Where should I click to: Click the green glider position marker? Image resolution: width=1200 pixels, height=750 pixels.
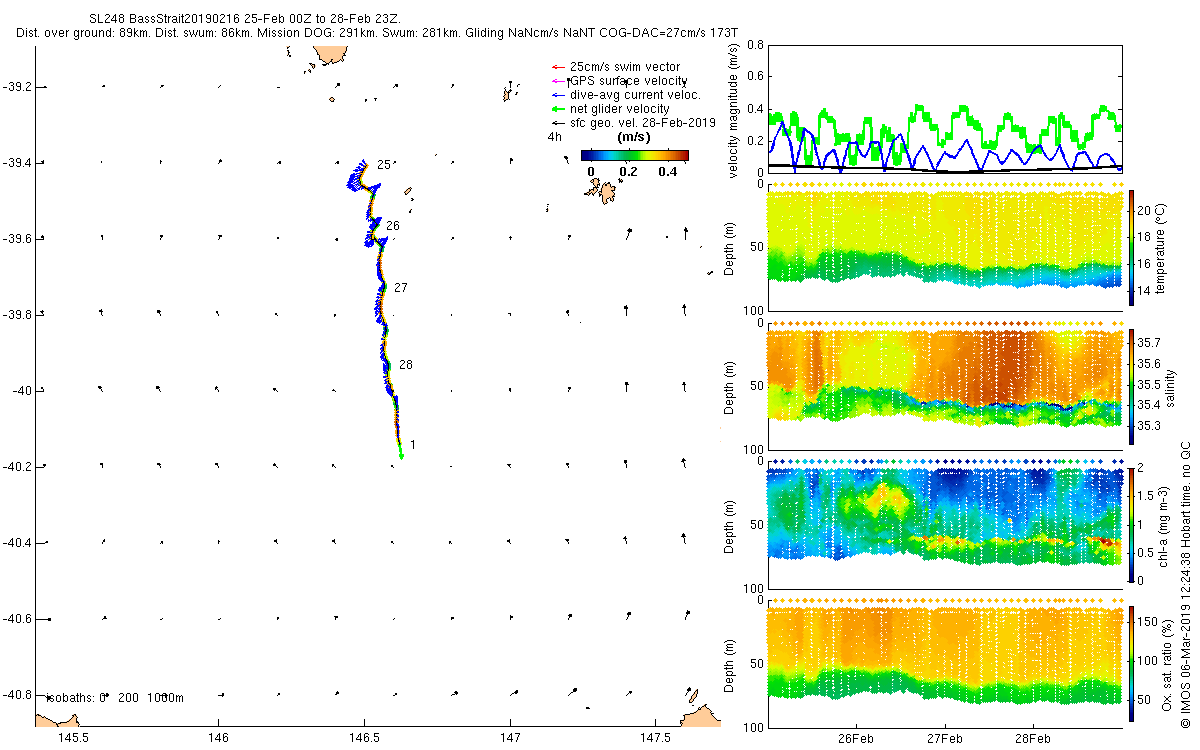point(401,455)
